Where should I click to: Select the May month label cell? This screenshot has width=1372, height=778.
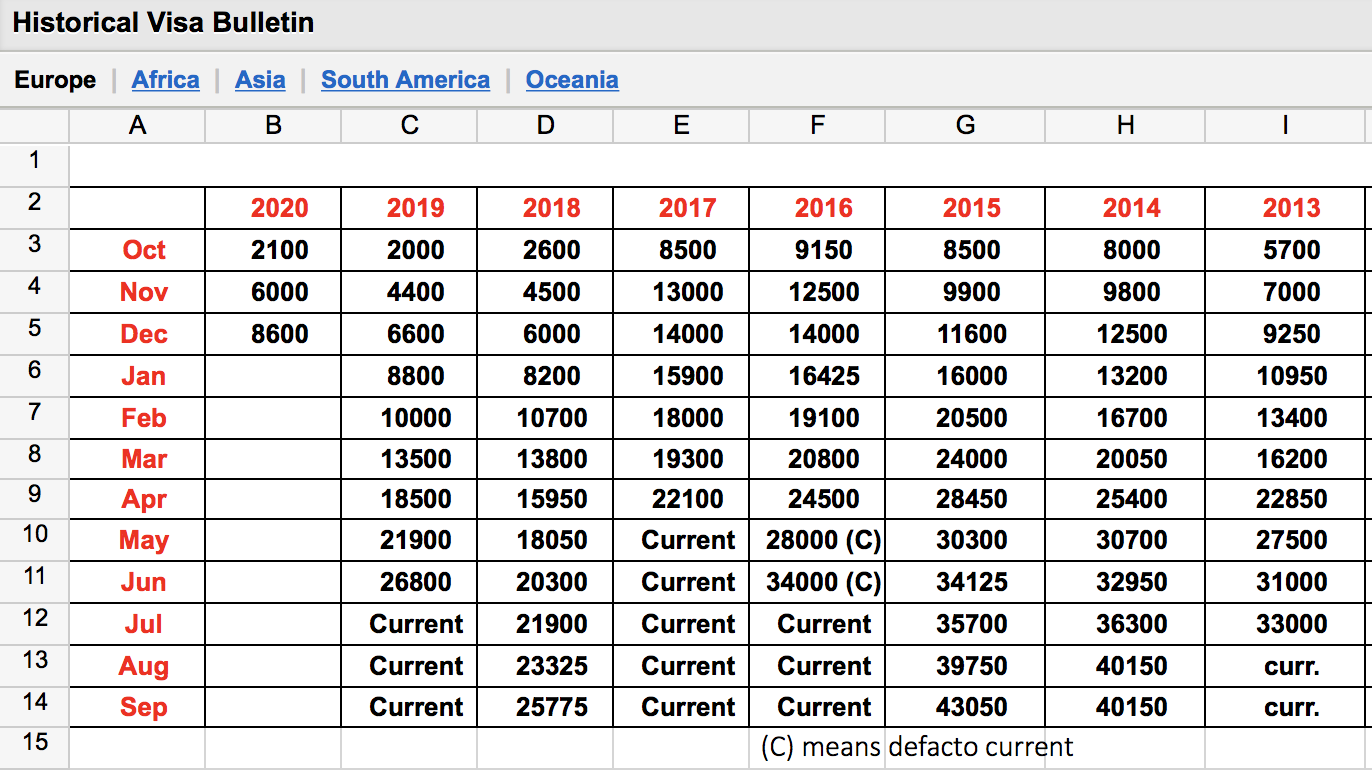(137, 540)
